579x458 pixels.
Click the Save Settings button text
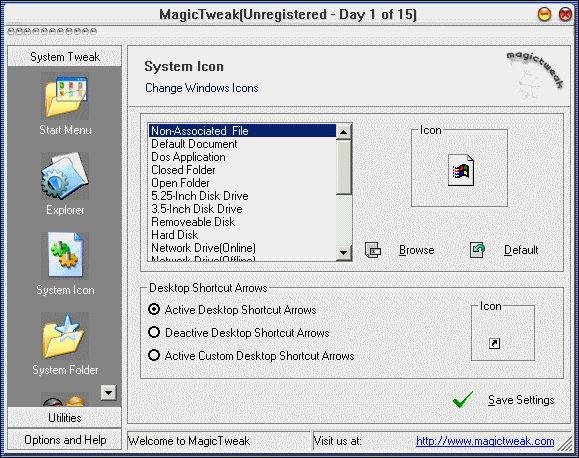click(x=521, y=400)
